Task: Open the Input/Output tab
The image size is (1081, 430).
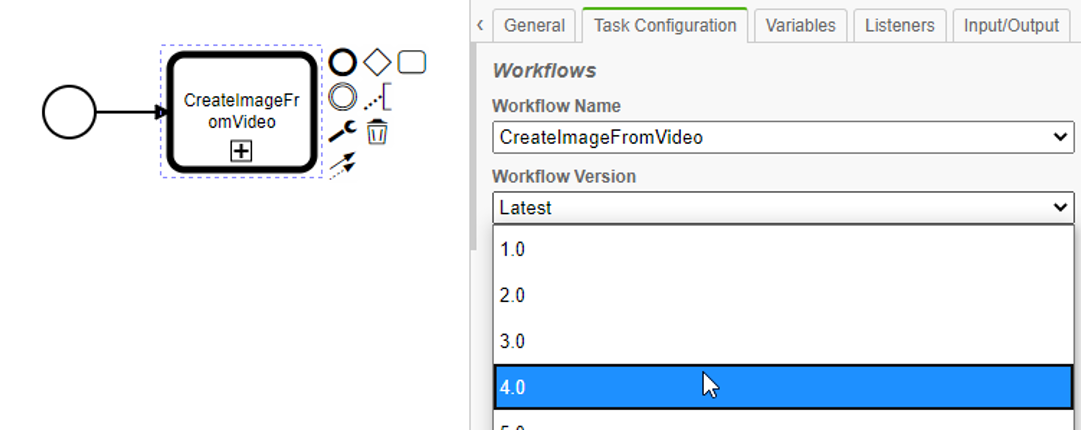Action: 1011,26
